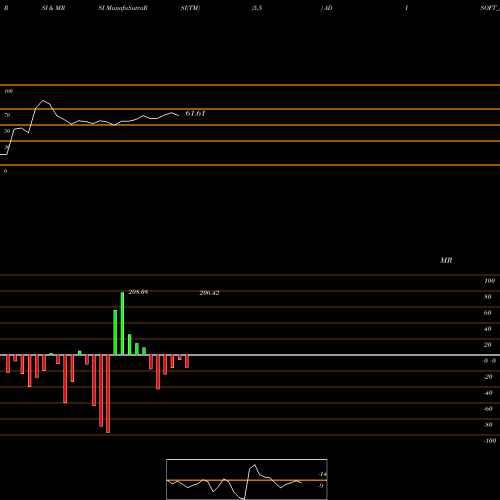
Task: Click the 80 label on MR axis
Action: (488, 297)
